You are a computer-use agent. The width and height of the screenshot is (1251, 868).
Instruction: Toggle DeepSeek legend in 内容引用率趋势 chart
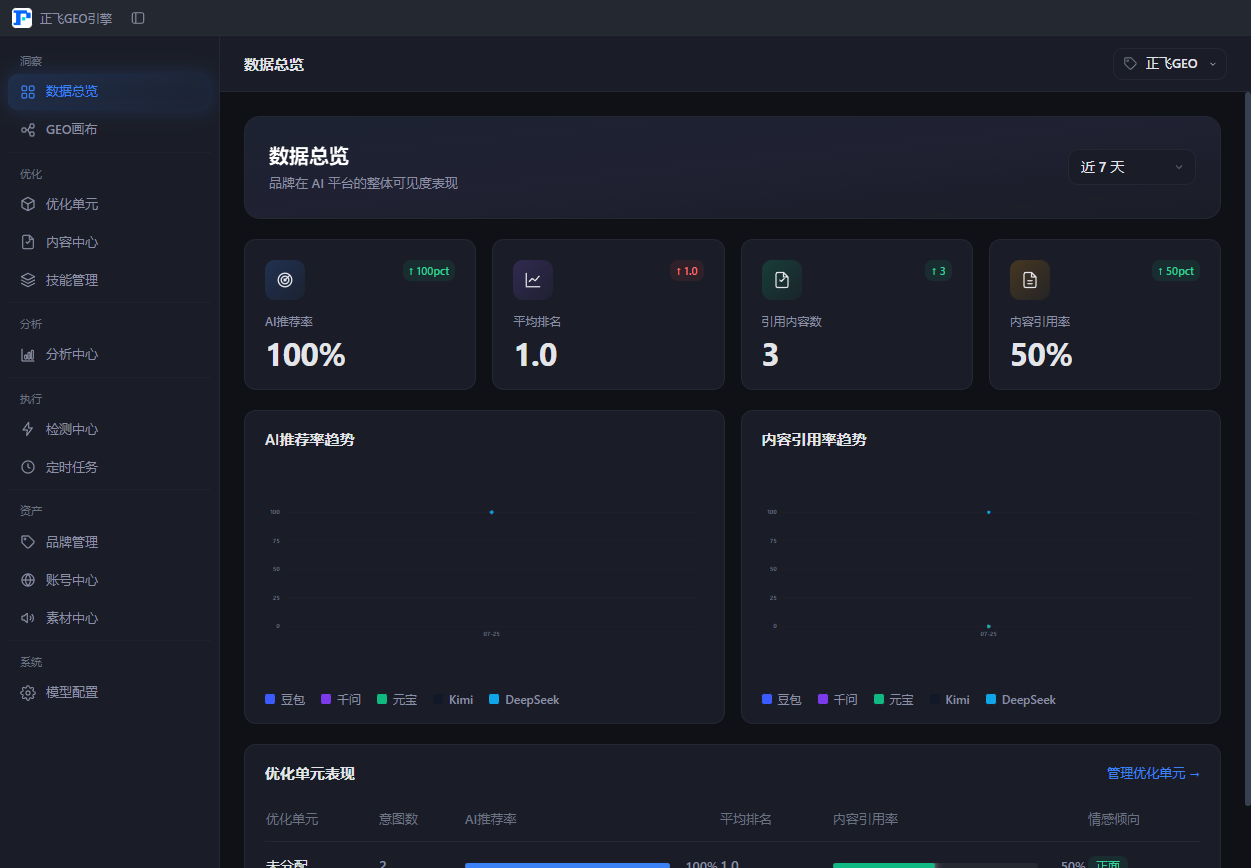[1020, 700]
